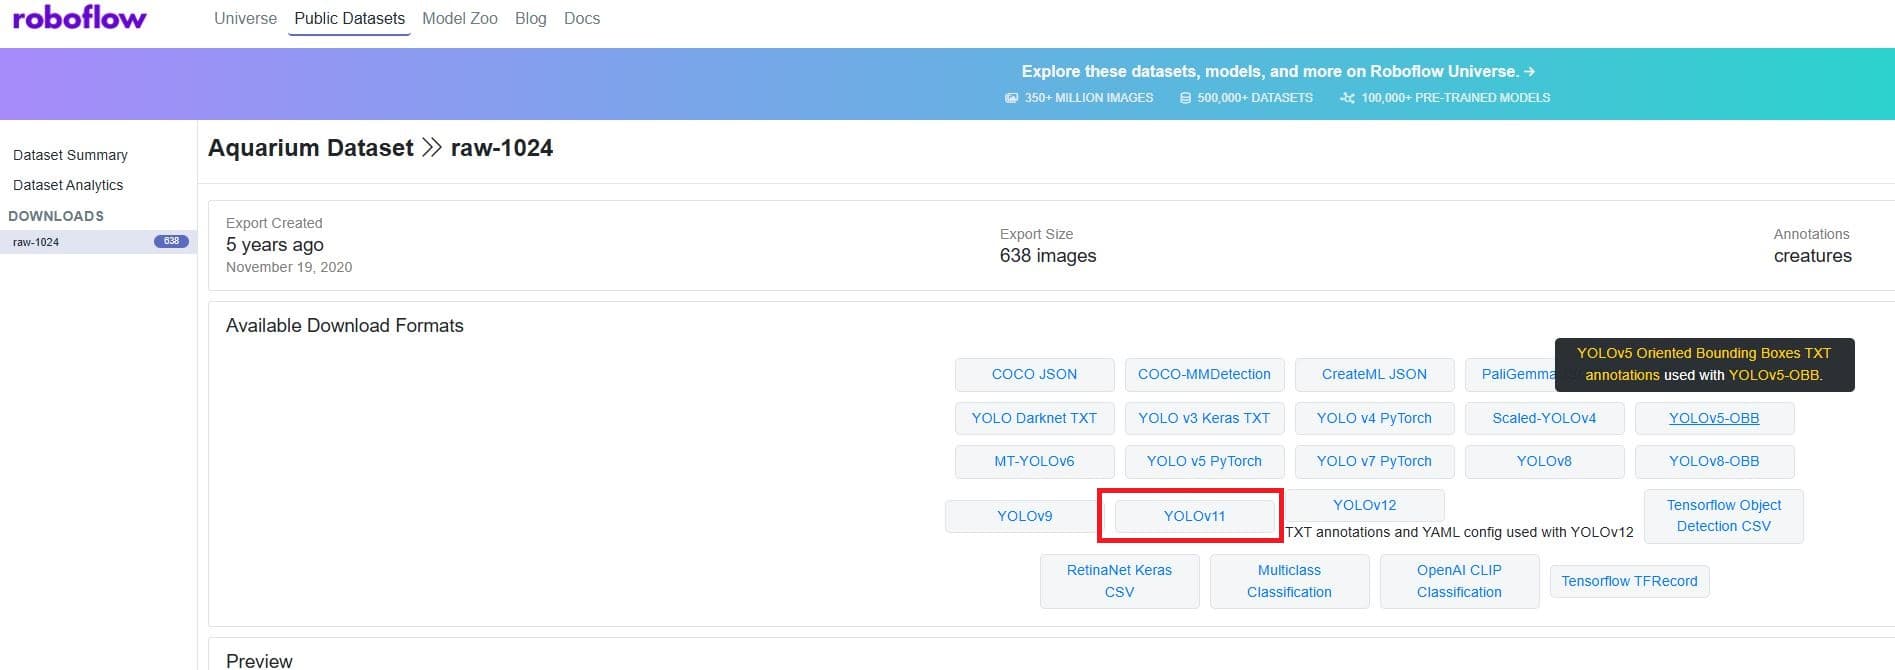The image size is (1895, 670).
Task: Select Multiclass Classification format
Action: click(1289, 581)
